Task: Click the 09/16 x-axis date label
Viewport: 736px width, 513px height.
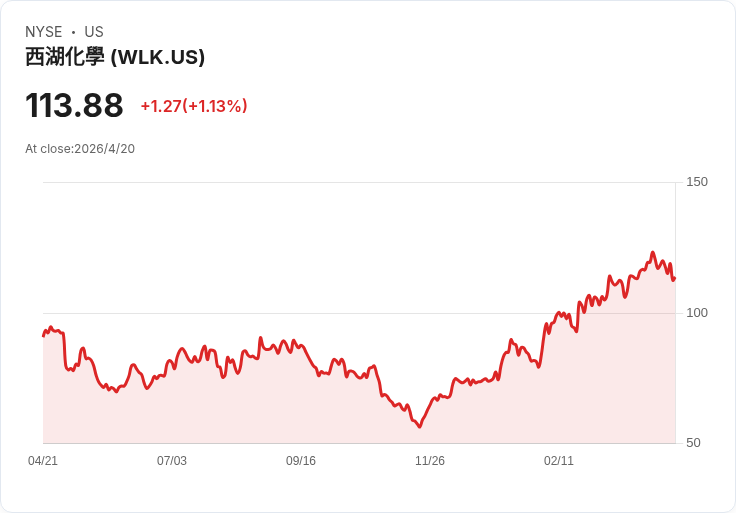Action: tap(301, 460)
